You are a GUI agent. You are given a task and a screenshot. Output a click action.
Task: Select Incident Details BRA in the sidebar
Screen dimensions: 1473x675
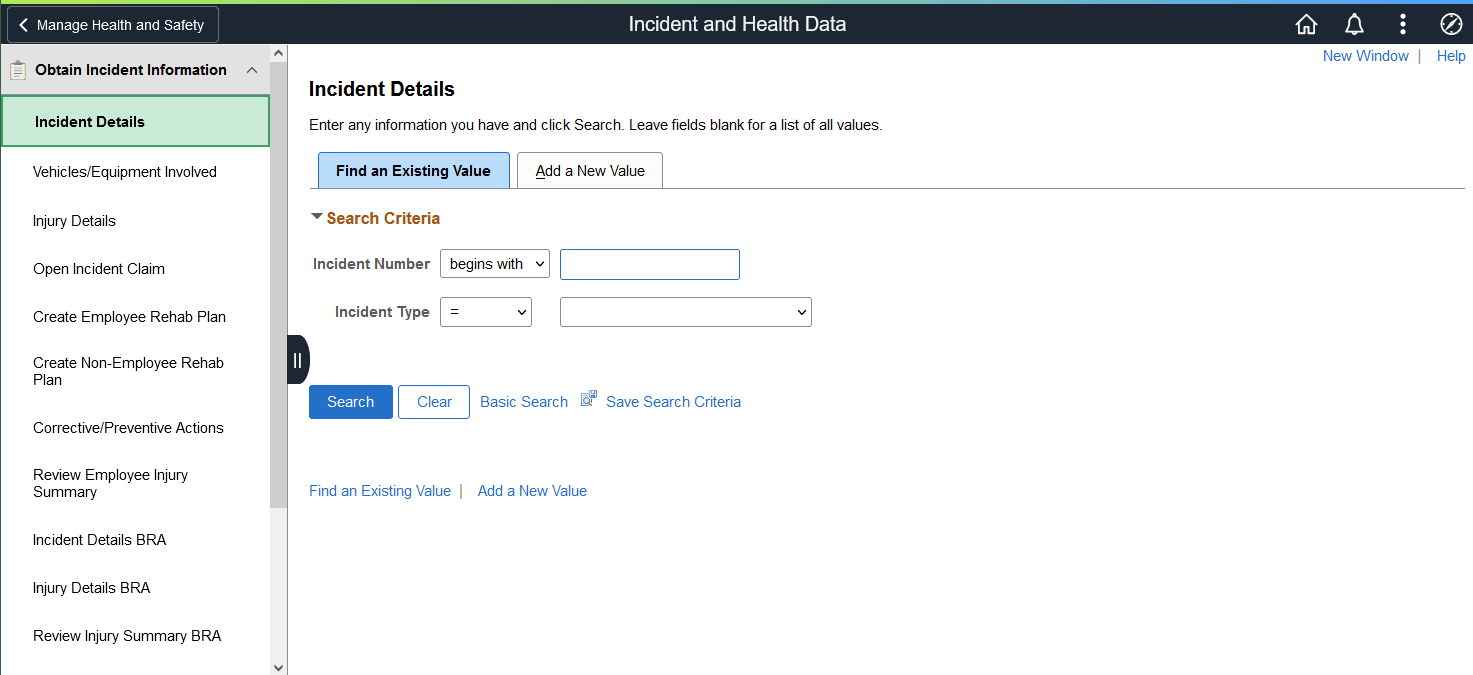[x=99, y=540]
